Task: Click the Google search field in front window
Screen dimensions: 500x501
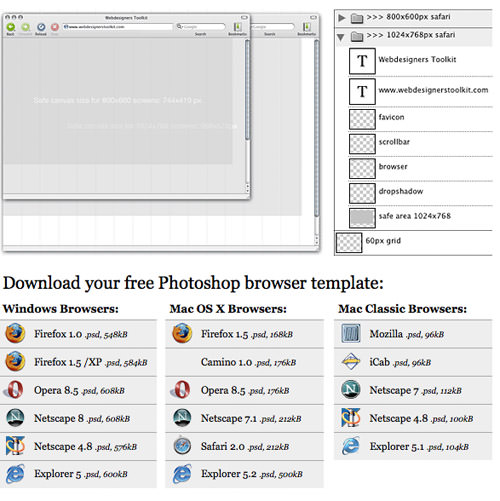Action: tap(201, 27)
